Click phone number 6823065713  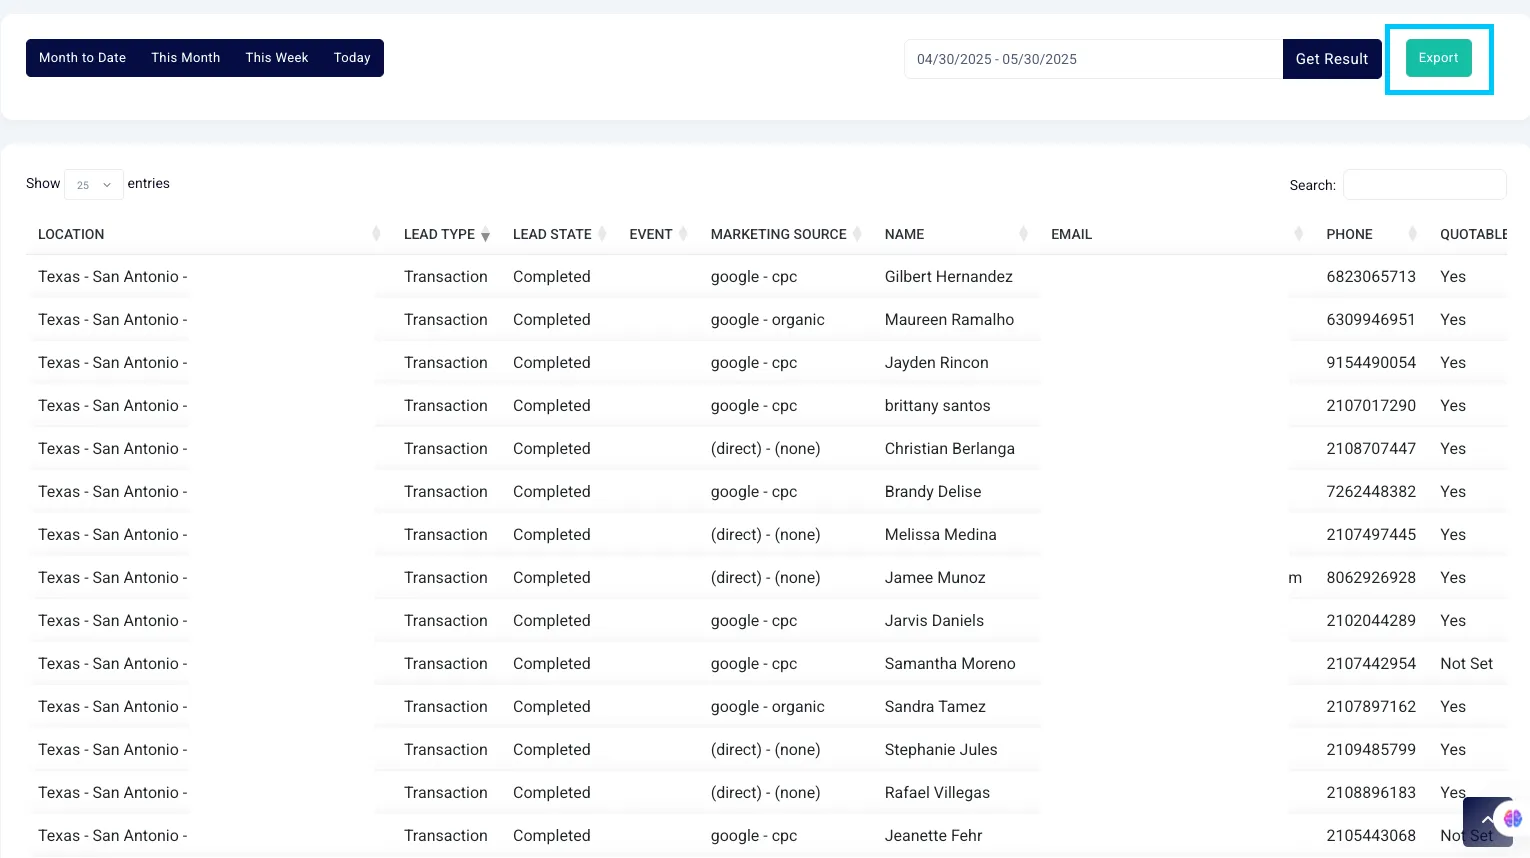(1371, 277)
